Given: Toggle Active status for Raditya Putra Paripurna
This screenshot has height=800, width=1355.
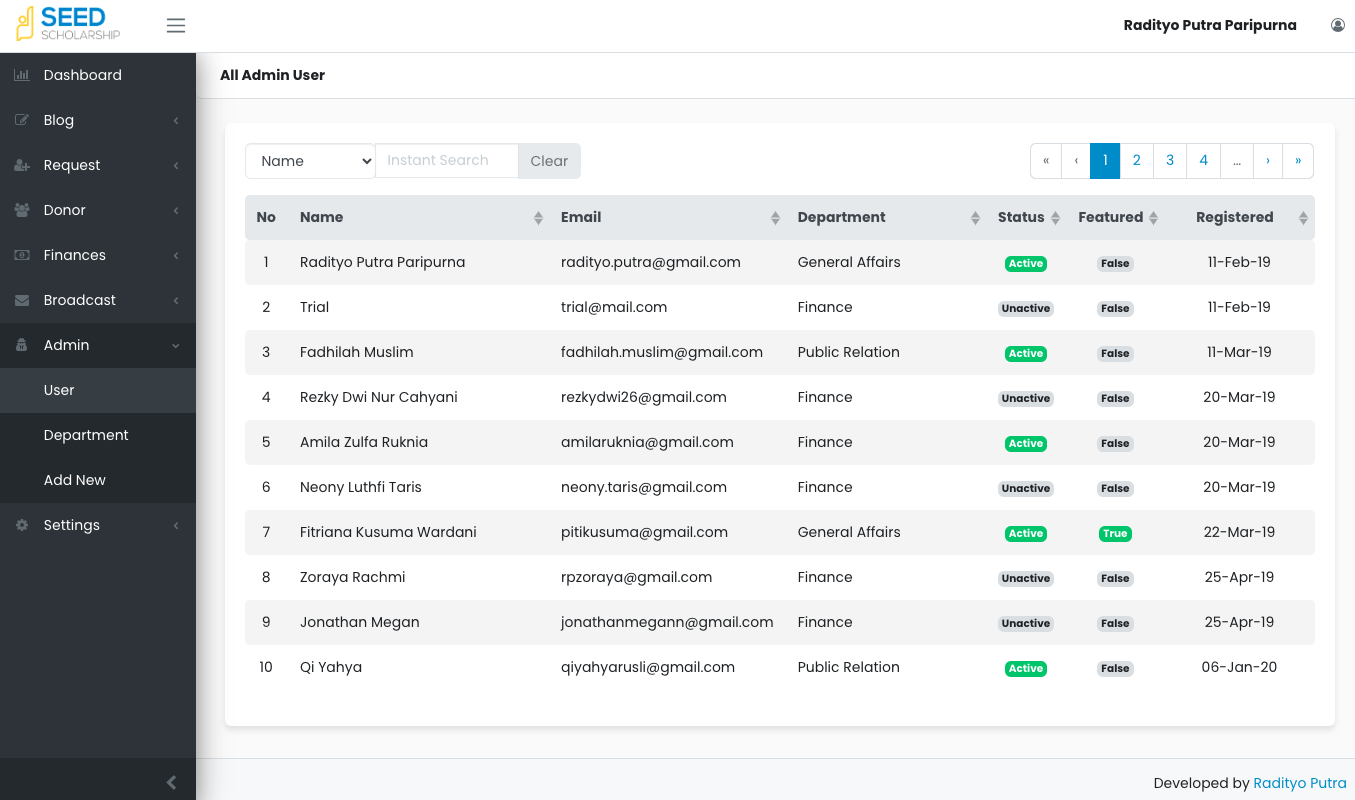Looking at the screenshot, I should tap(1026, 264).
